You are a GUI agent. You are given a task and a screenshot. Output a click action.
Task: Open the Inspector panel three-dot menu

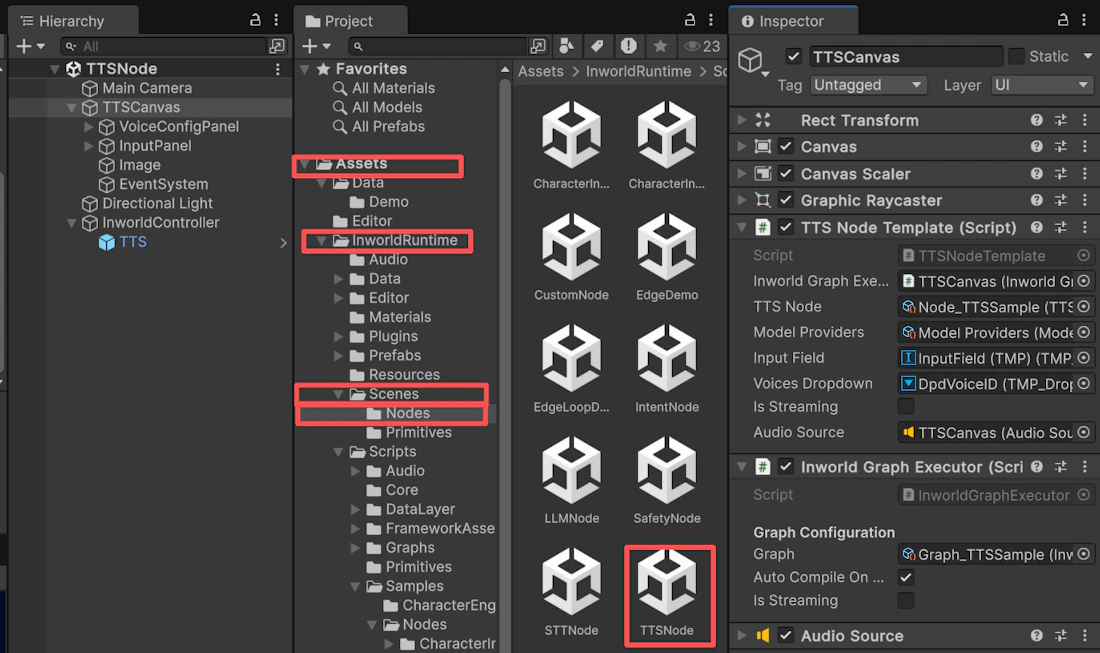pyautogui.click(x=1084, y=20)
